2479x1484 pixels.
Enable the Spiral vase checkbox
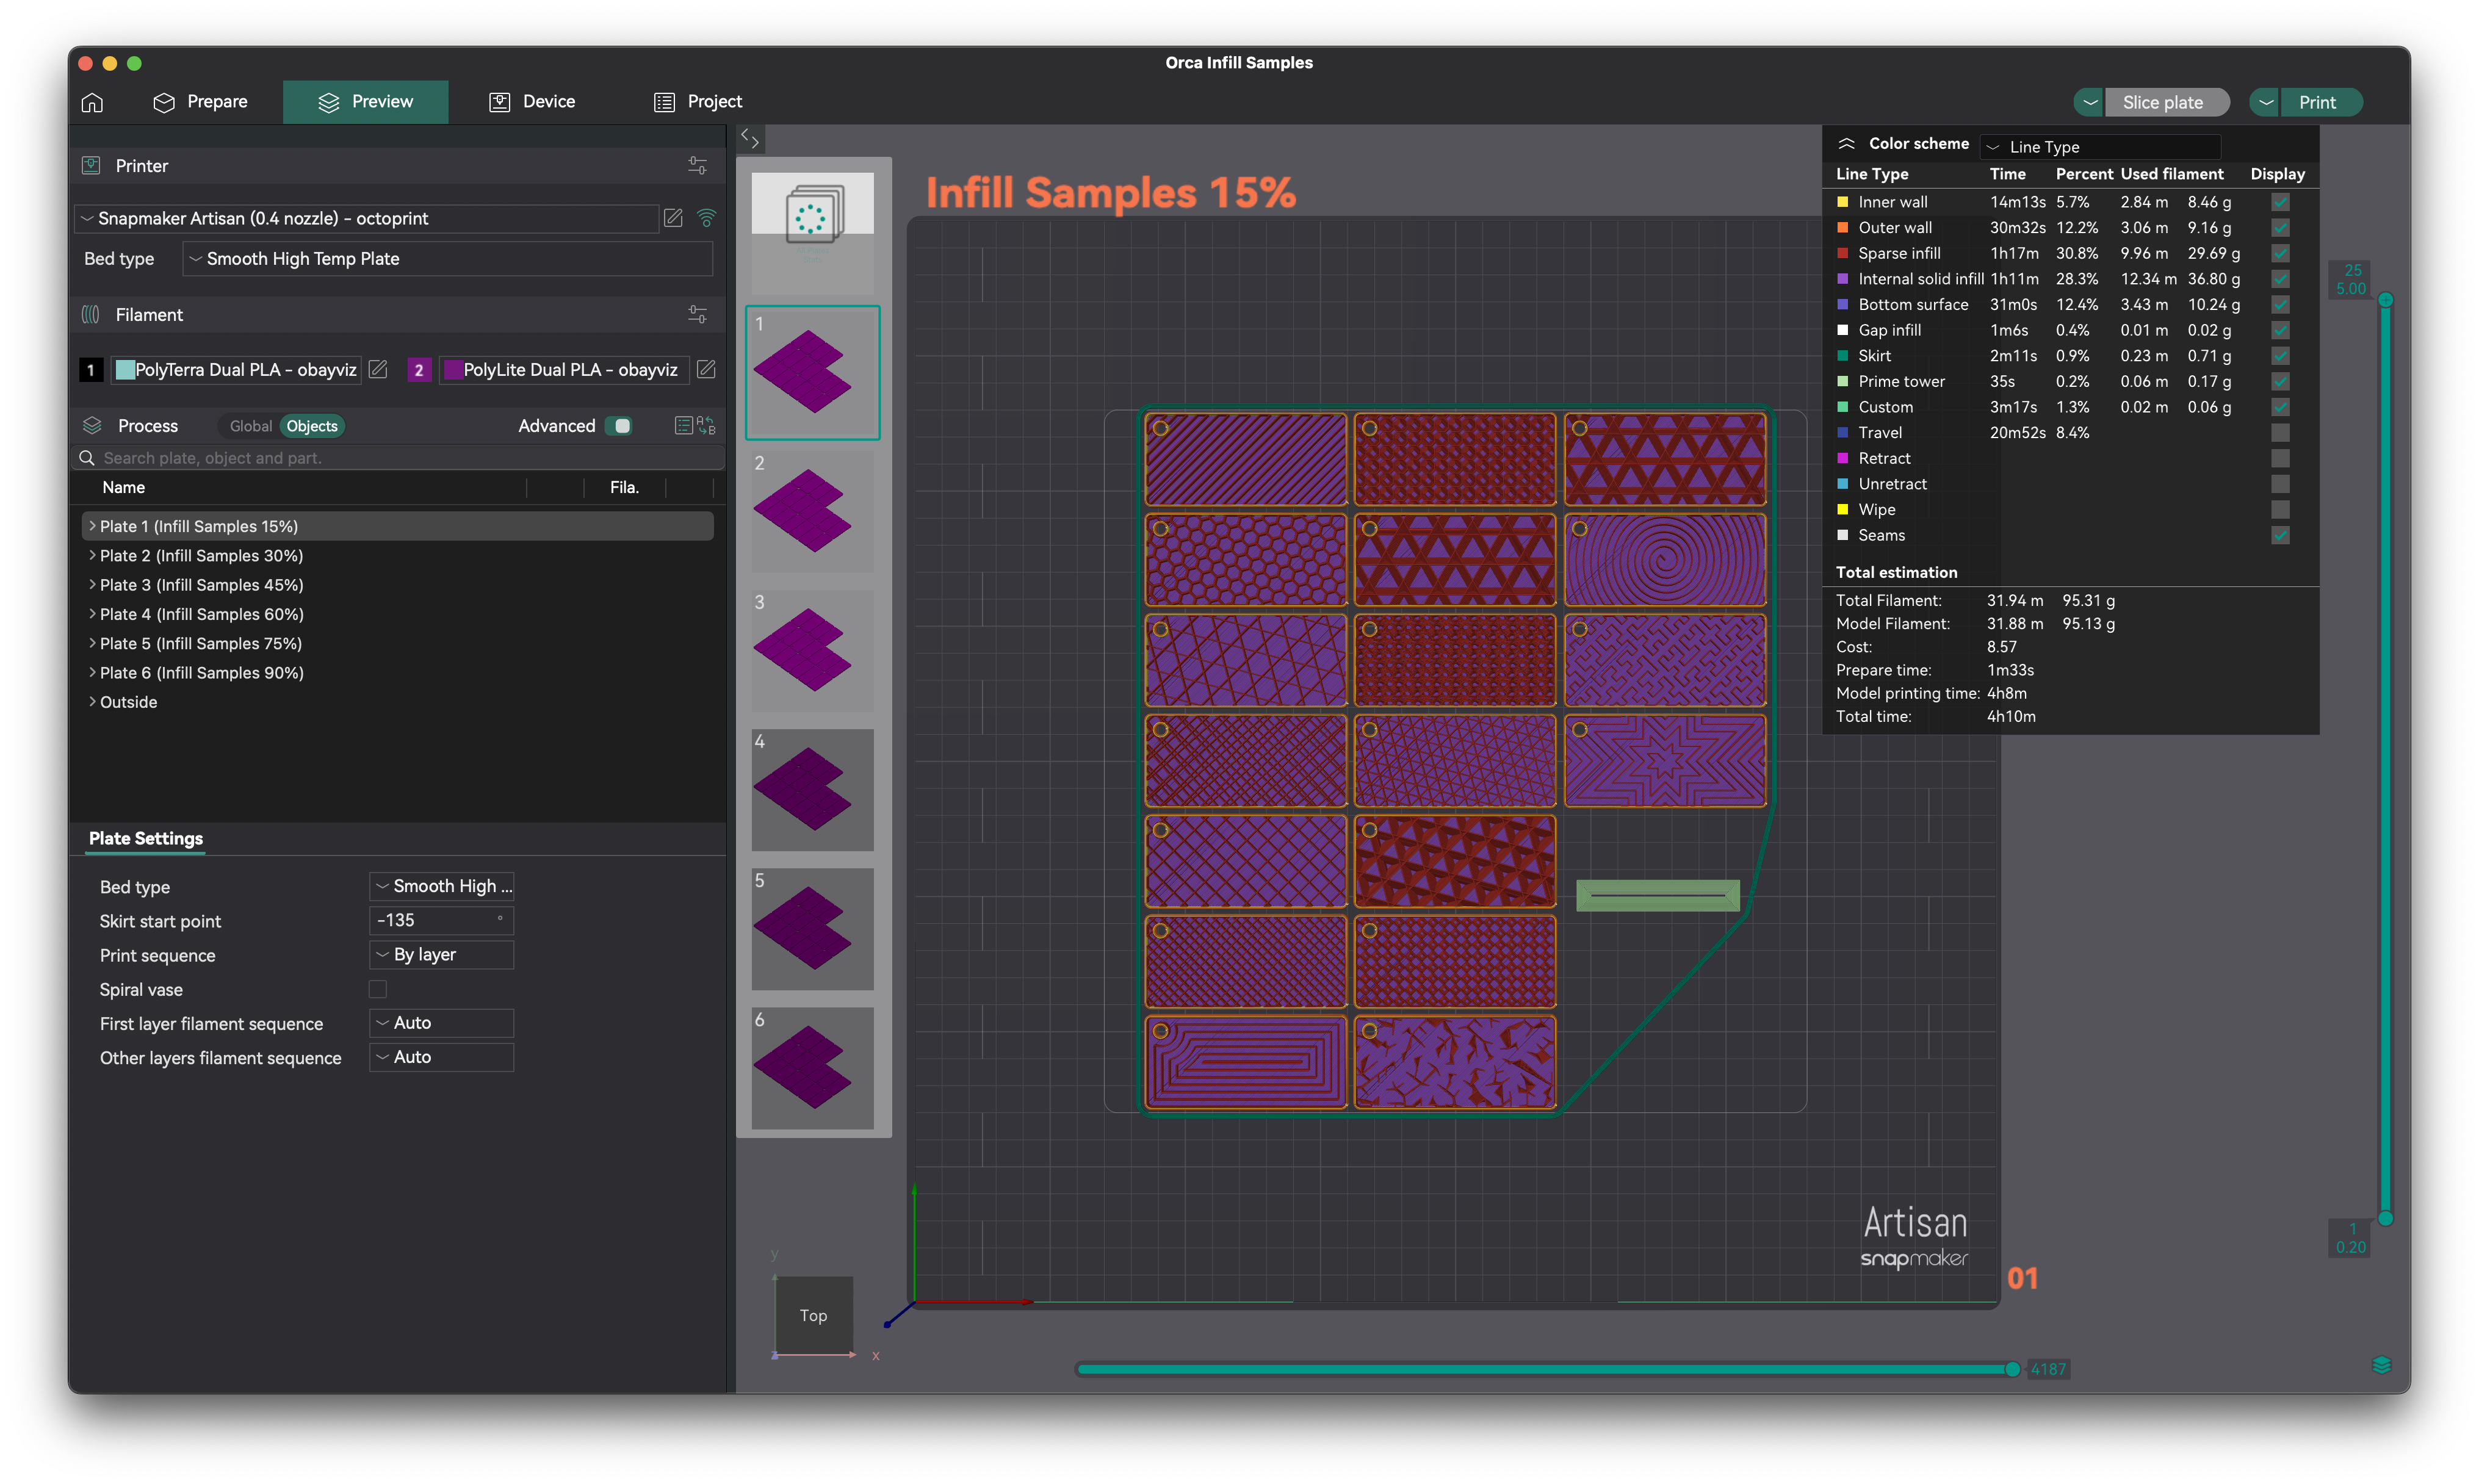(378, 989)
